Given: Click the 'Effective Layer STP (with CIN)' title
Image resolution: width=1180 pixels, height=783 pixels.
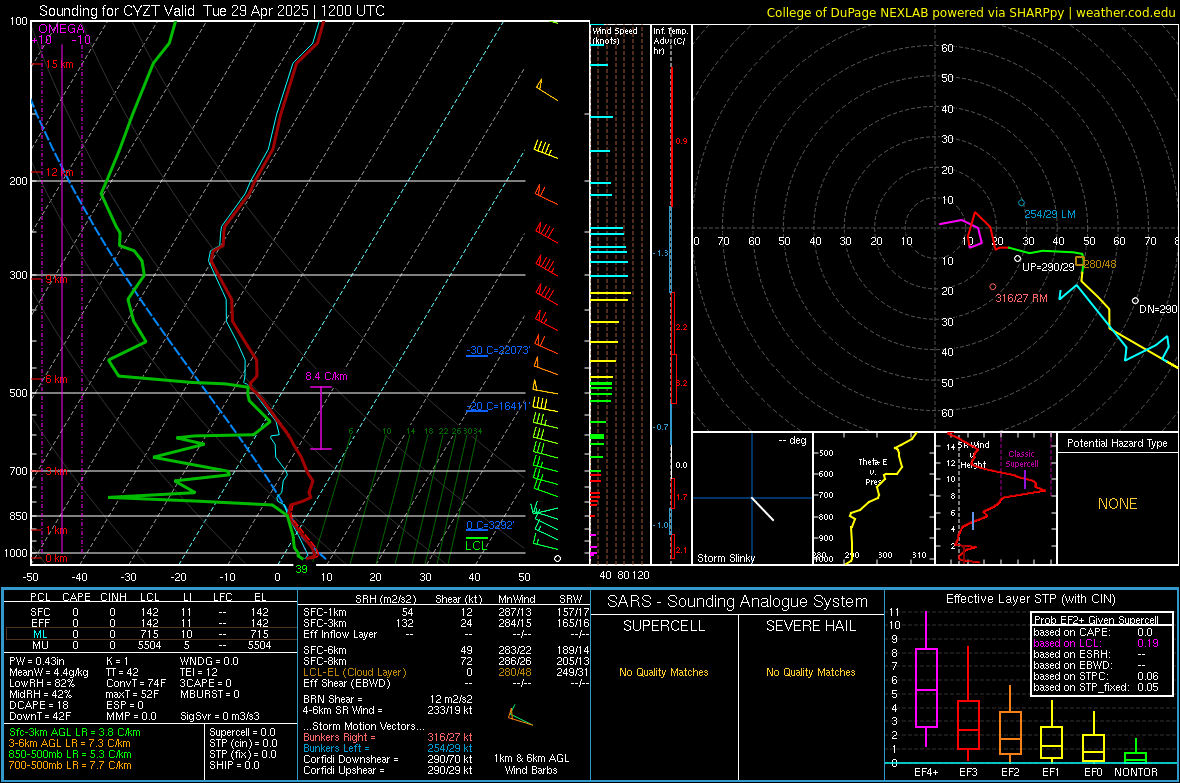Looking at the screenshot, I should click(1030, 599).
